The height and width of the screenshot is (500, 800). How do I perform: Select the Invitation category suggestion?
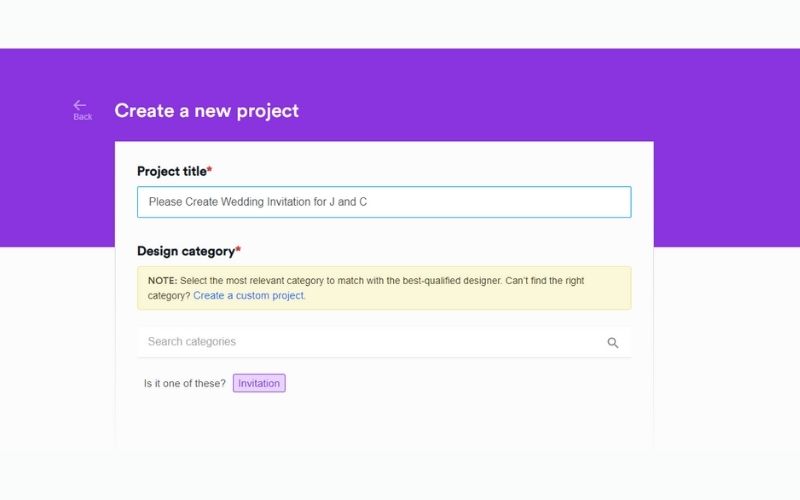click(x=259, y=383)
